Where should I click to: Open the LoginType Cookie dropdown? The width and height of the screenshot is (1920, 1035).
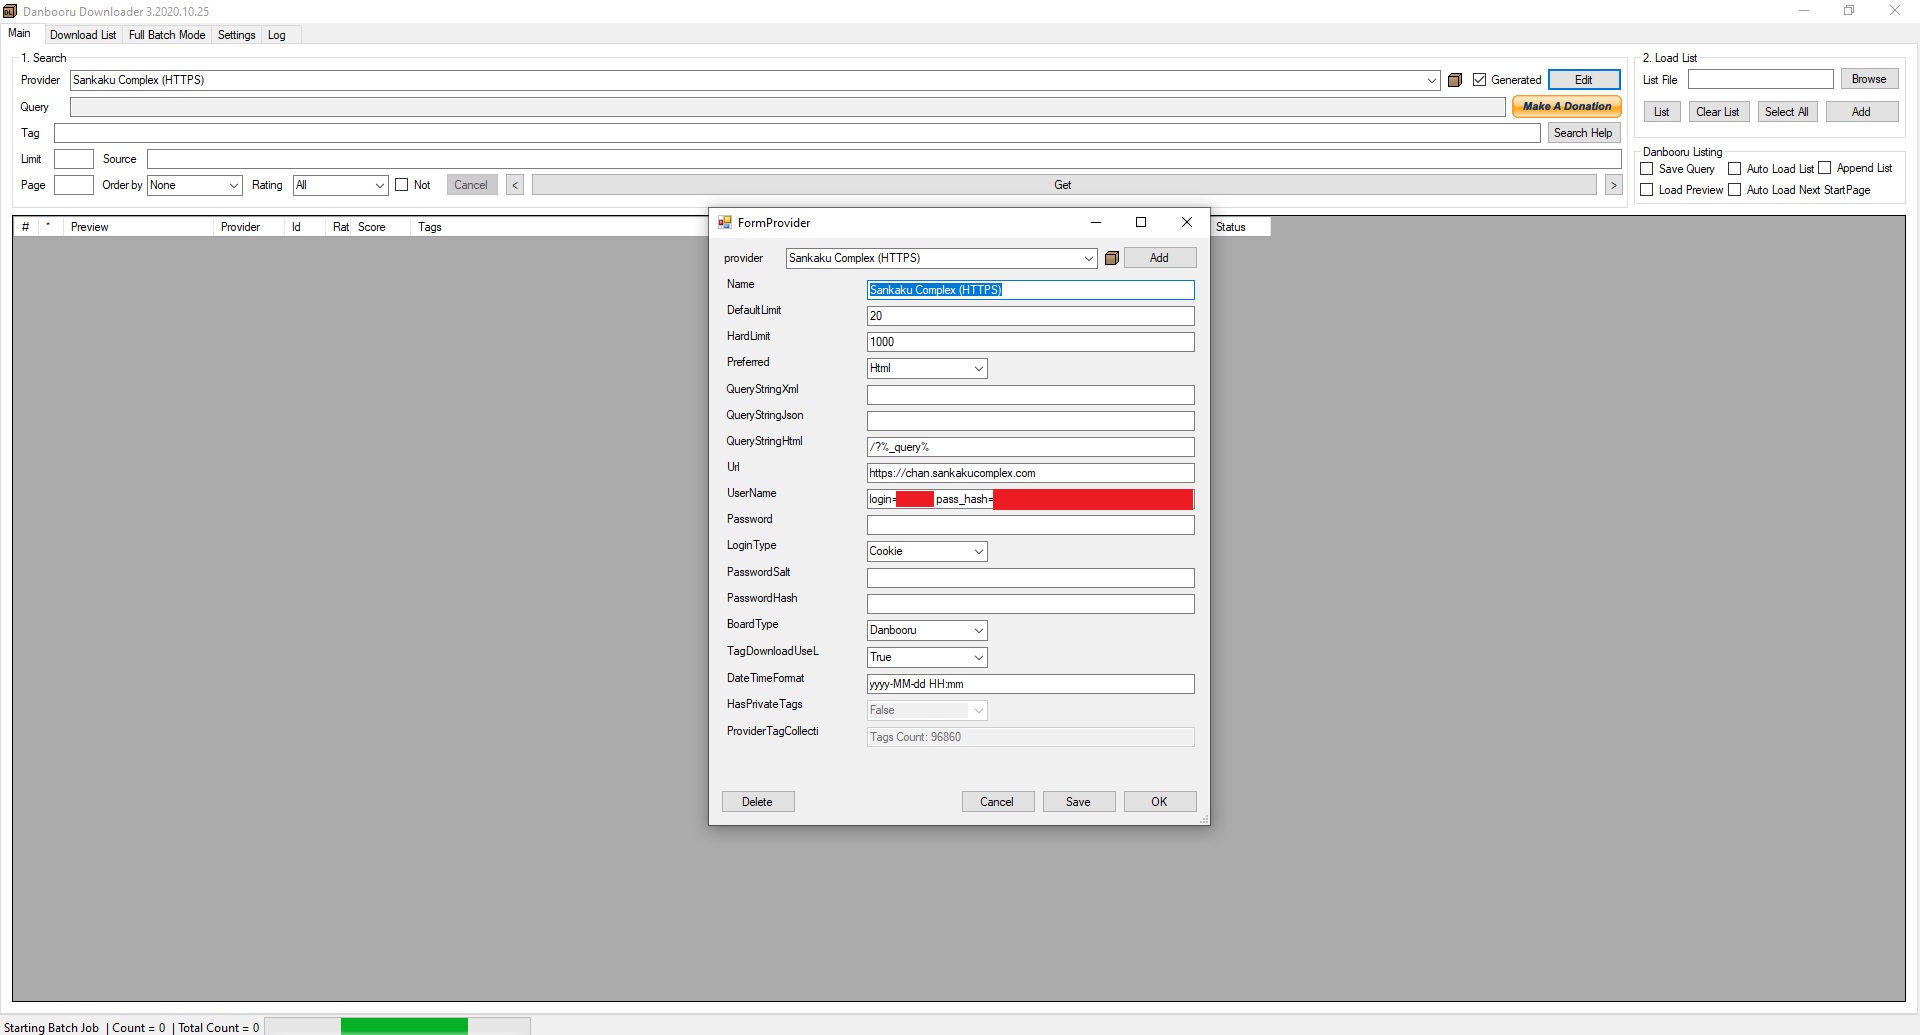pos(978,551)
